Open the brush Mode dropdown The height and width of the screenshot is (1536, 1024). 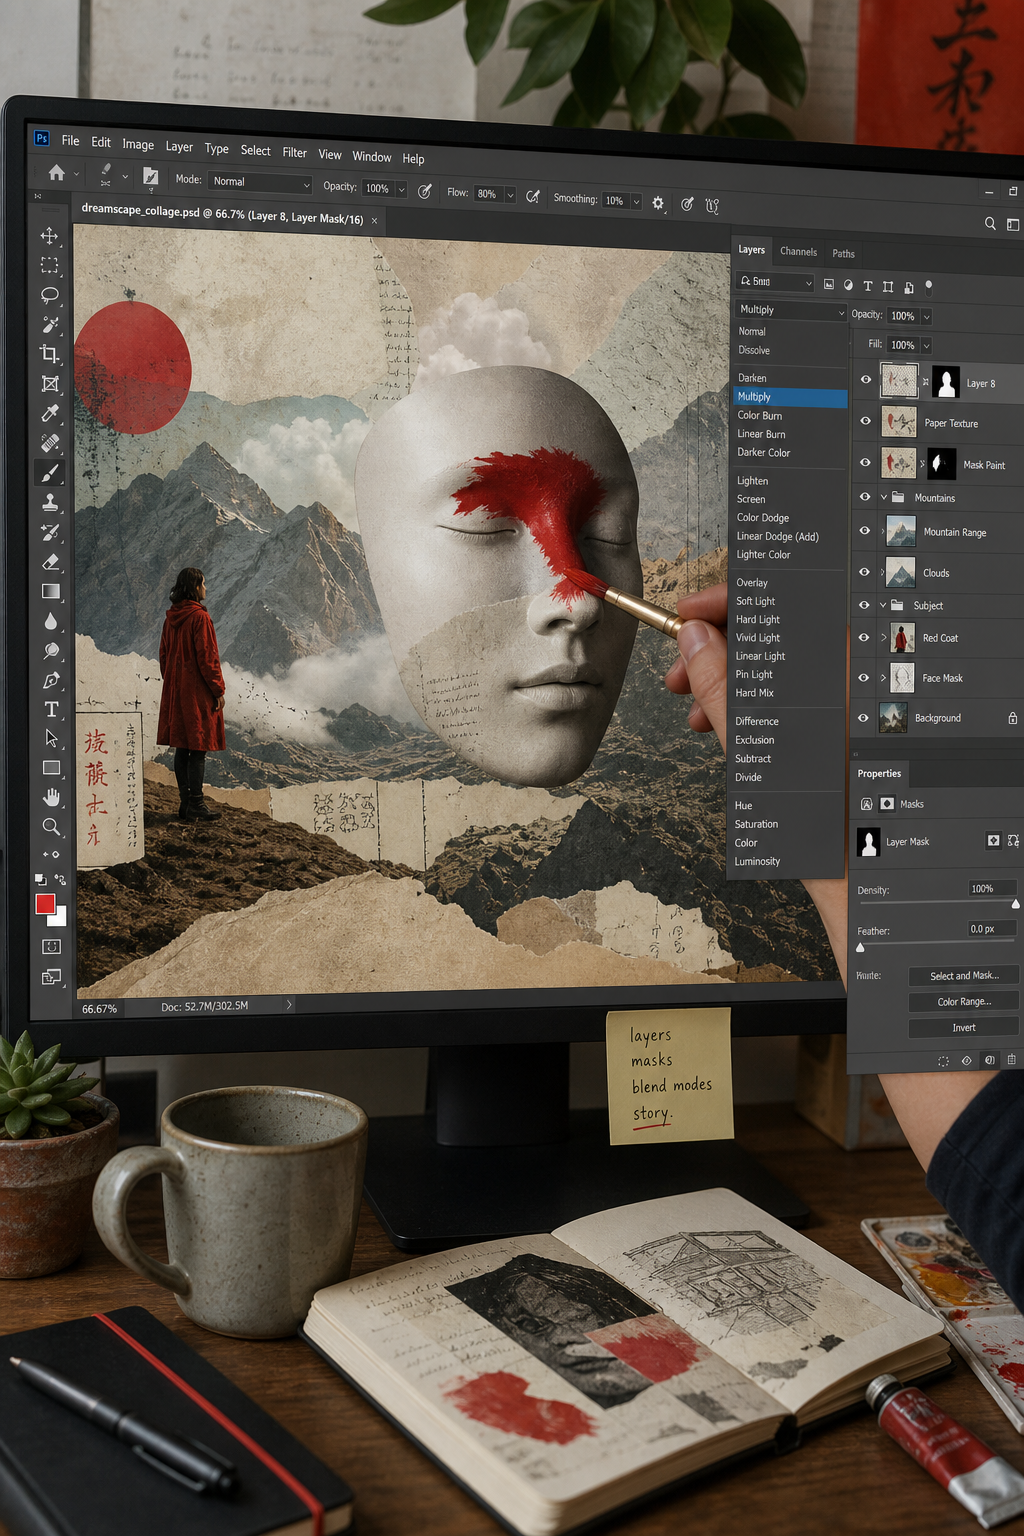coord(260,182)
